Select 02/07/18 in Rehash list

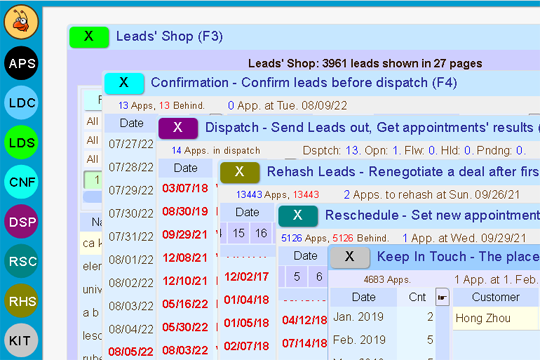tap(247, 346)
